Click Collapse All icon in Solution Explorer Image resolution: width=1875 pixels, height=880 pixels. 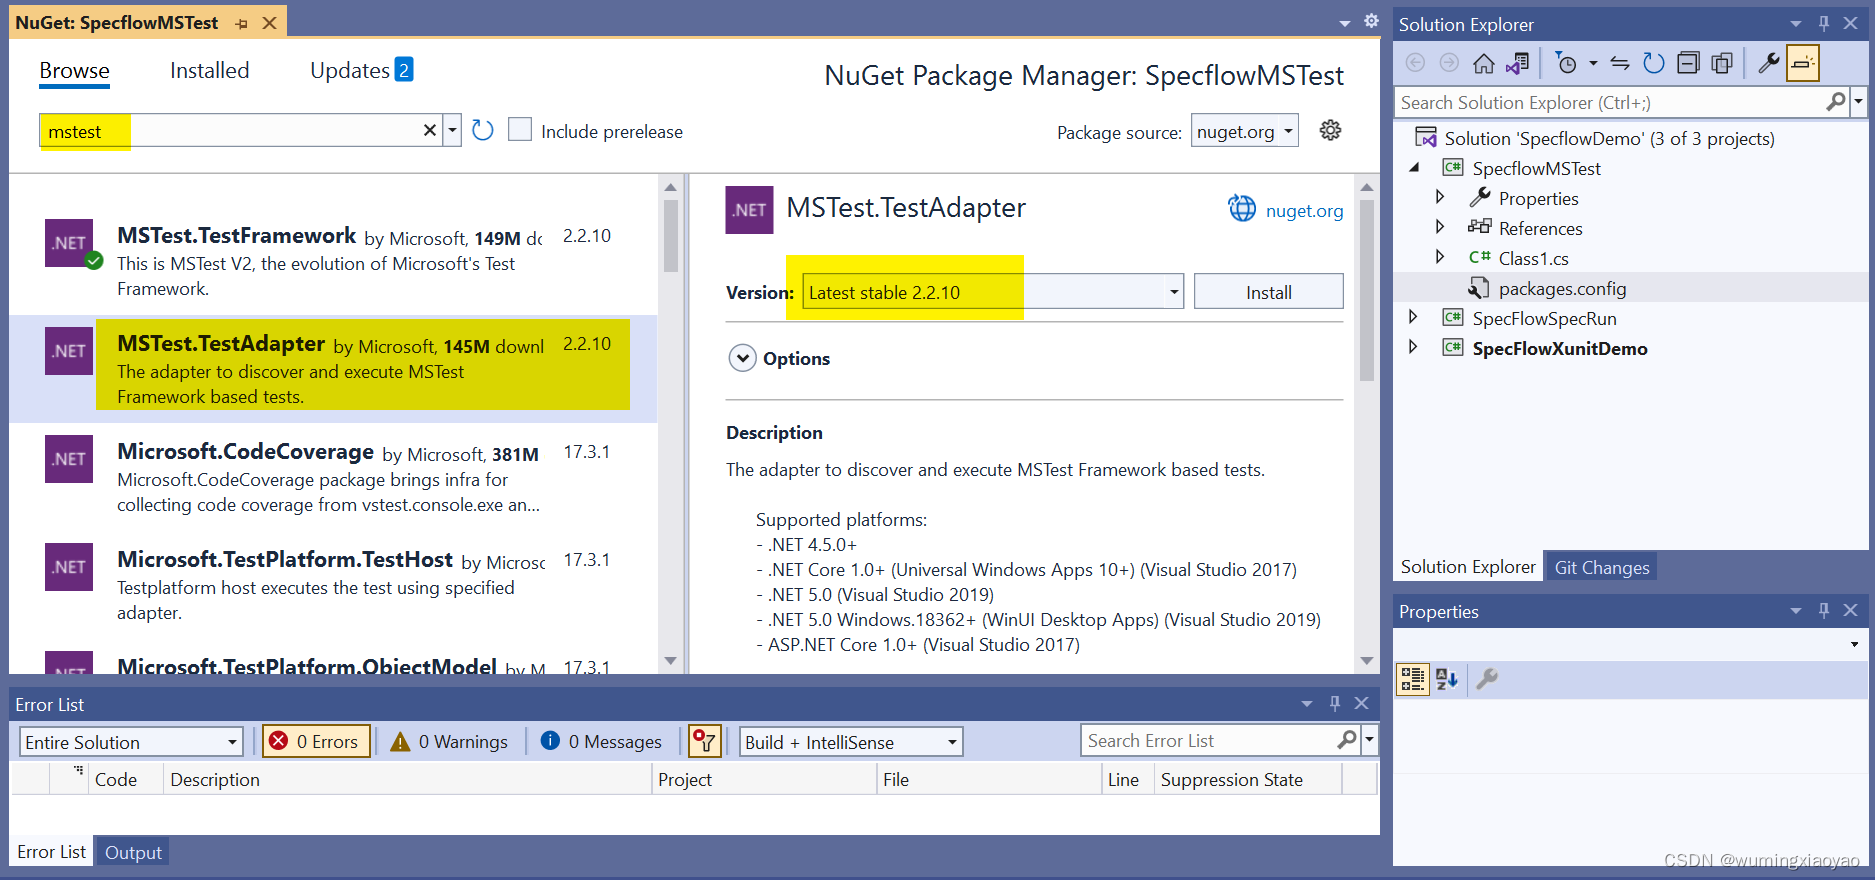tap(1688, 64)
